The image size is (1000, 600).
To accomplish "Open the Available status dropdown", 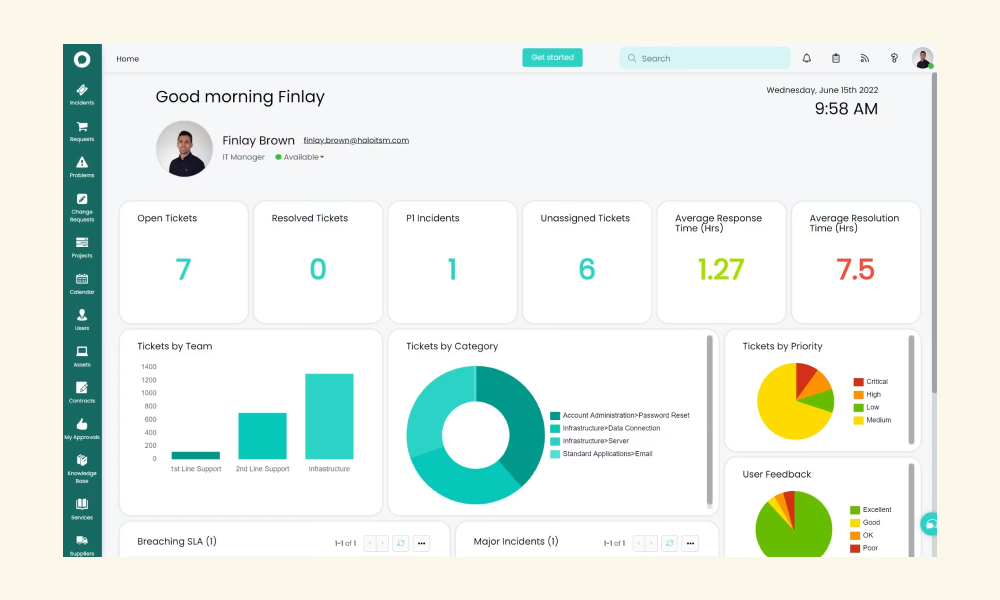I will click(300, 157).
